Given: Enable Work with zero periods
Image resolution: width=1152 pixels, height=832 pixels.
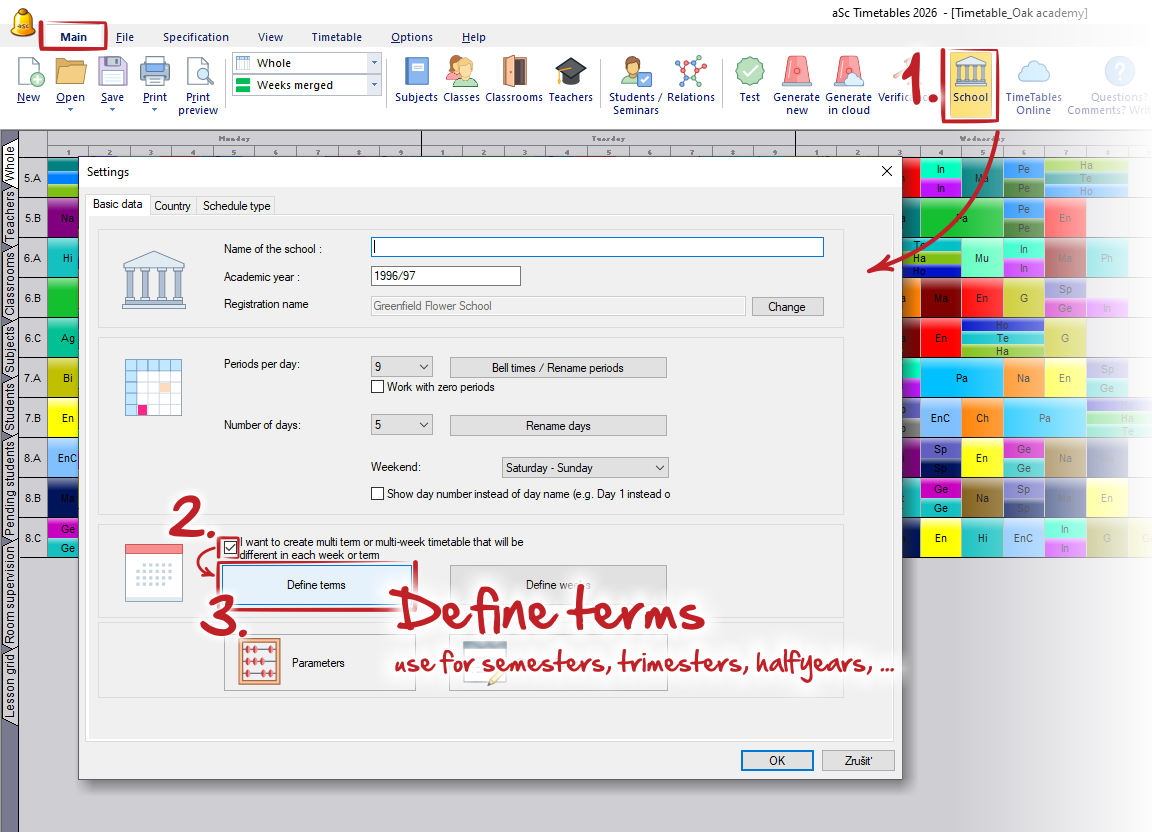Looking at the screenshot, I should 378,387.
